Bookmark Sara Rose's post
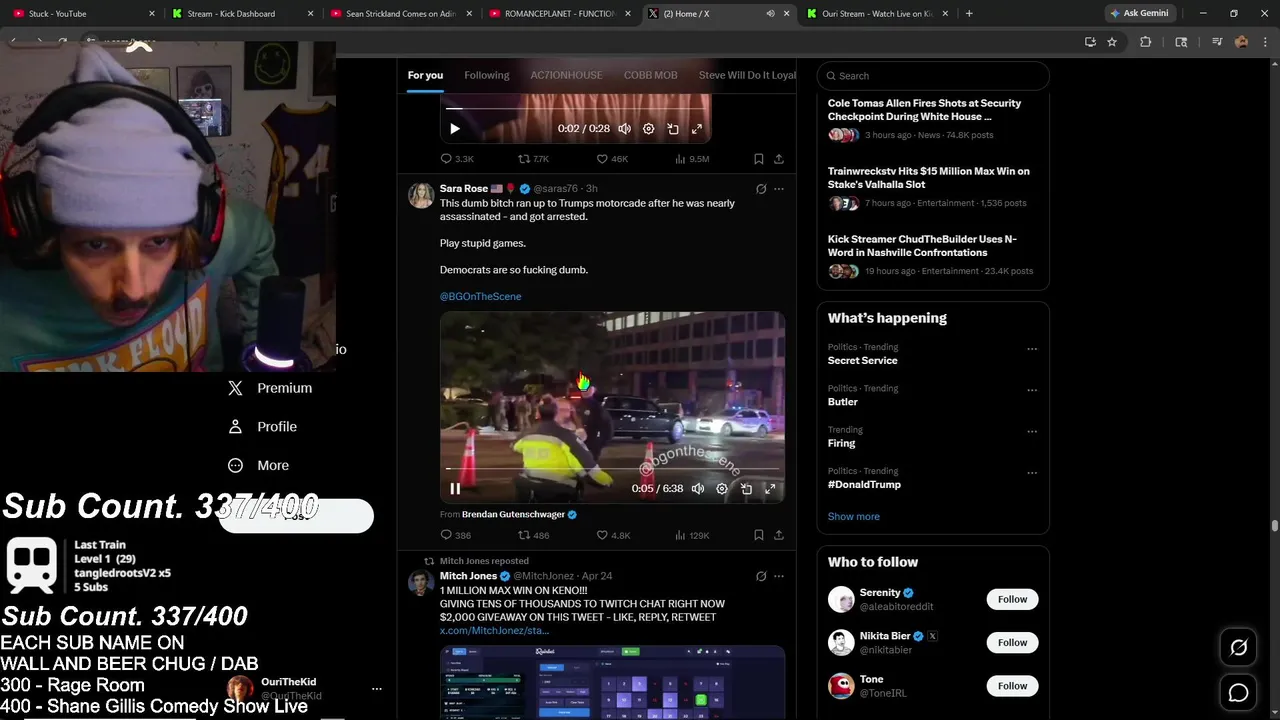Screen dimensions: 1280x720 [759, 535]
